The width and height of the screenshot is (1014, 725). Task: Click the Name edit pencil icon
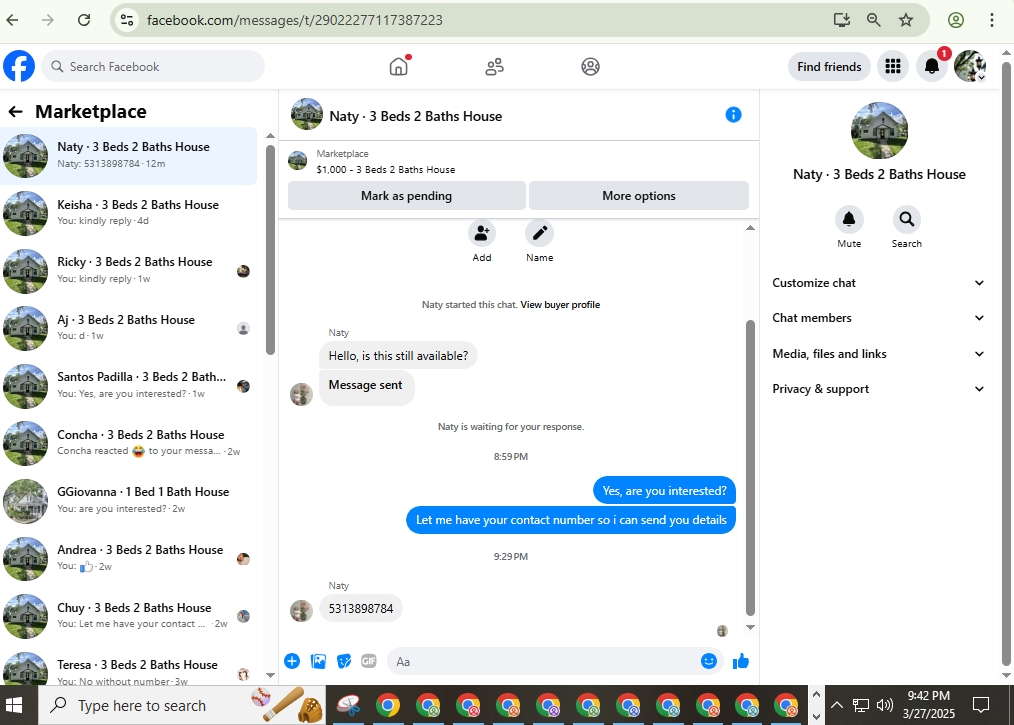point(539,233)
